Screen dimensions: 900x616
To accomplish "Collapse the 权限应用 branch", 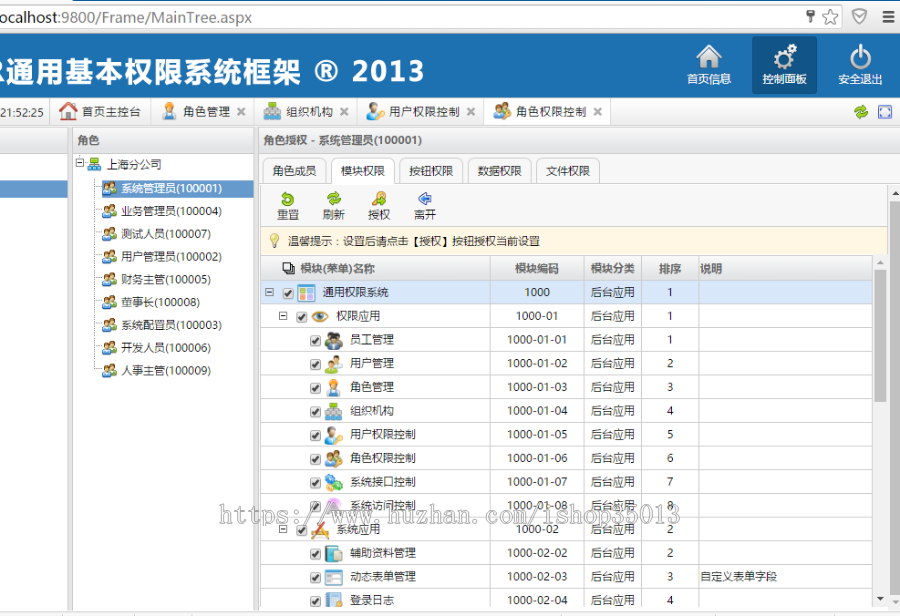I will coord(282,316).
